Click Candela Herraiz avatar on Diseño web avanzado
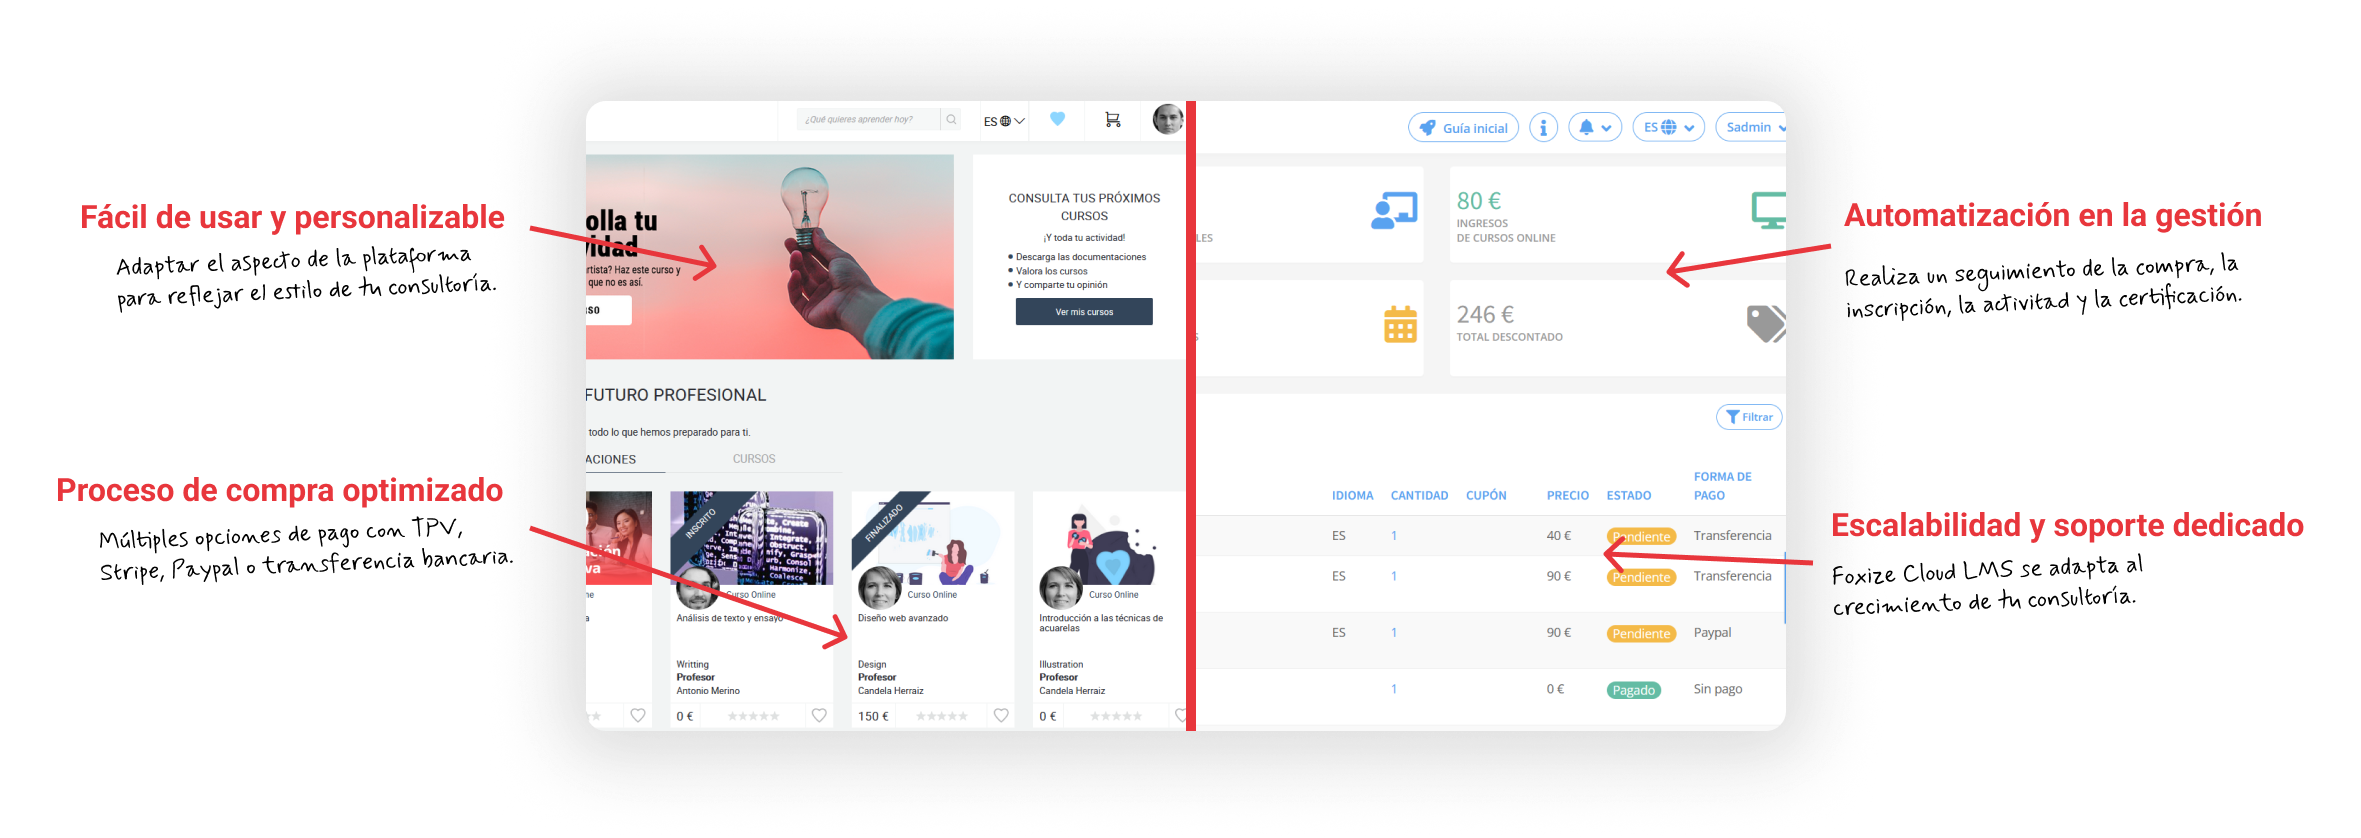 879,588
